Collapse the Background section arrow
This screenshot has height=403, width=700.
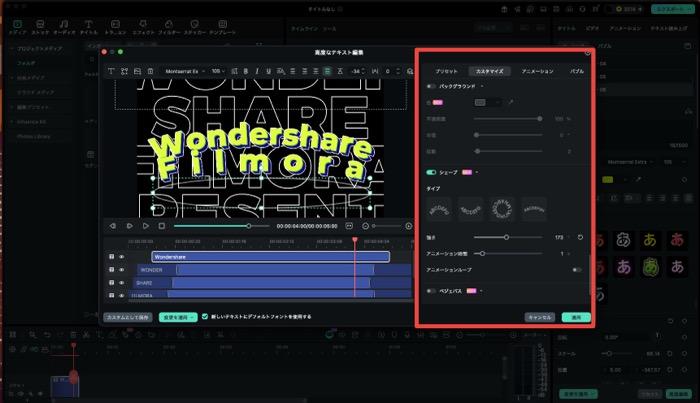pos(482,86)
